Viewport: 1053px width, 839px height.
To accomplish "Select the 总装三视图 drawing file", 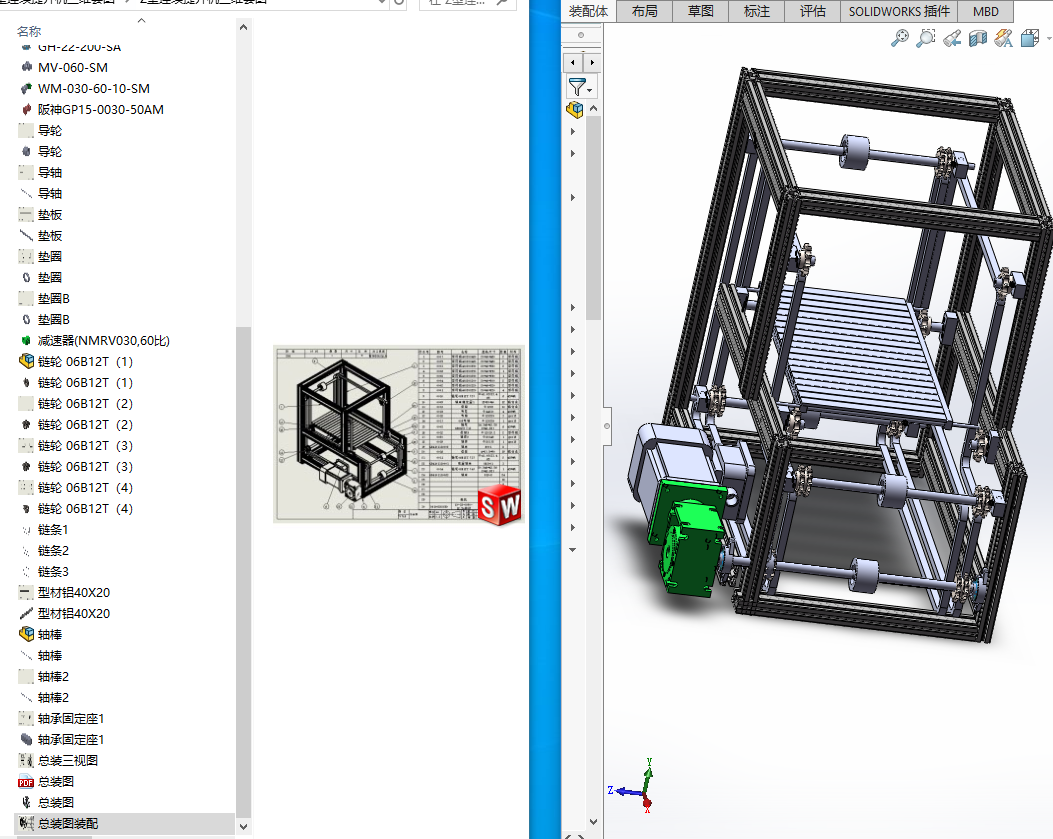I will pyautogui.click(x=67, y=761).
